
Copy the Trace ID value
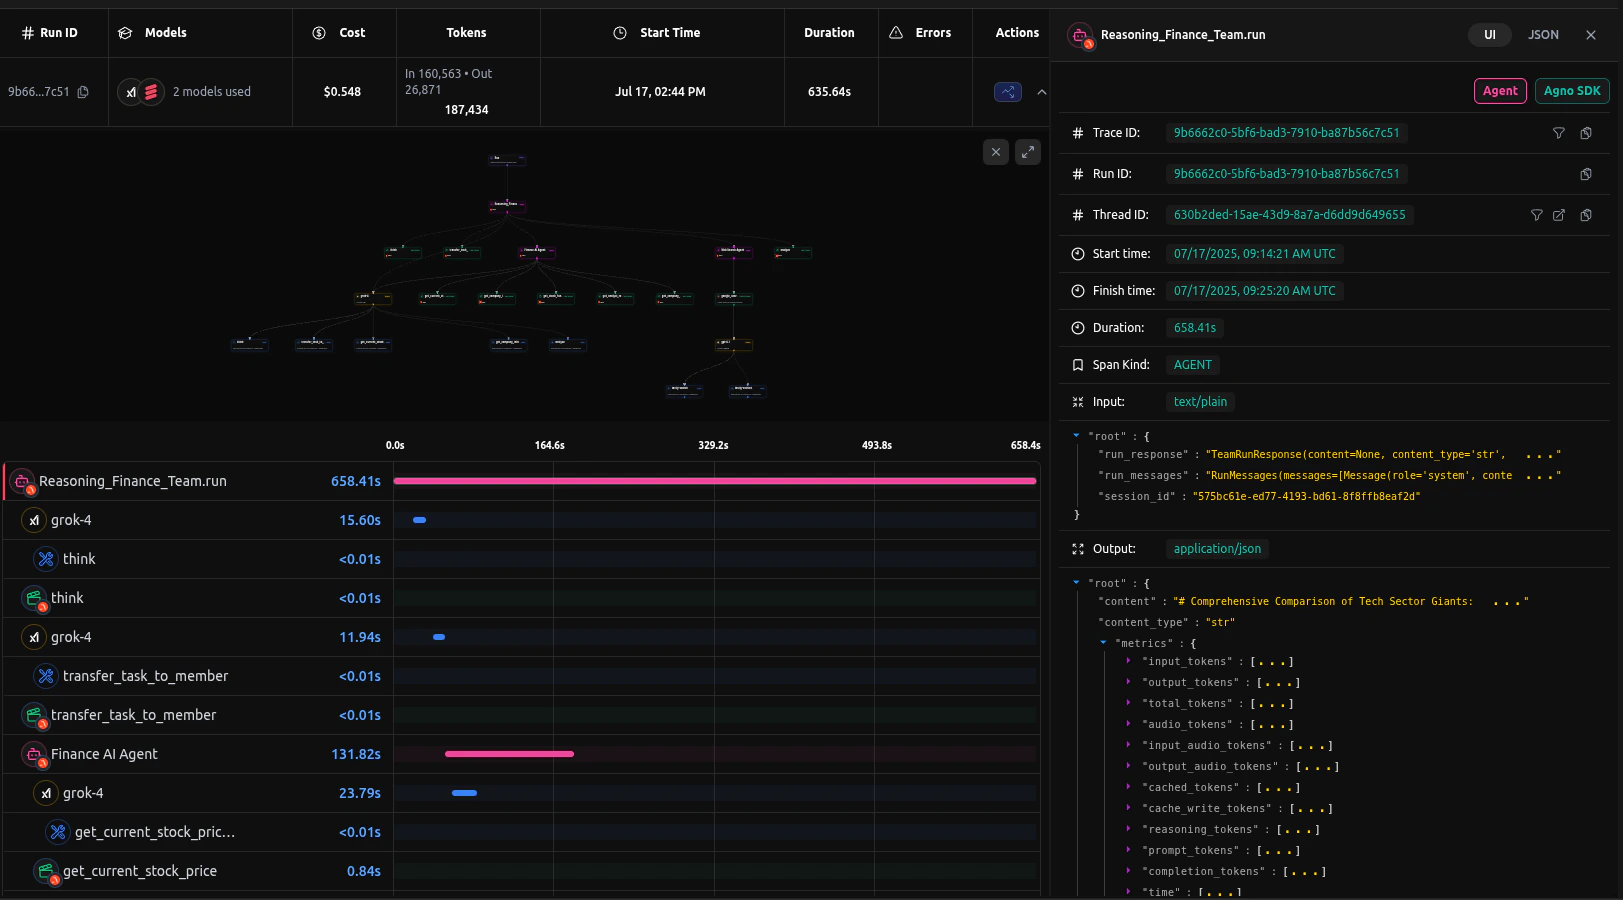point(1586,133)
